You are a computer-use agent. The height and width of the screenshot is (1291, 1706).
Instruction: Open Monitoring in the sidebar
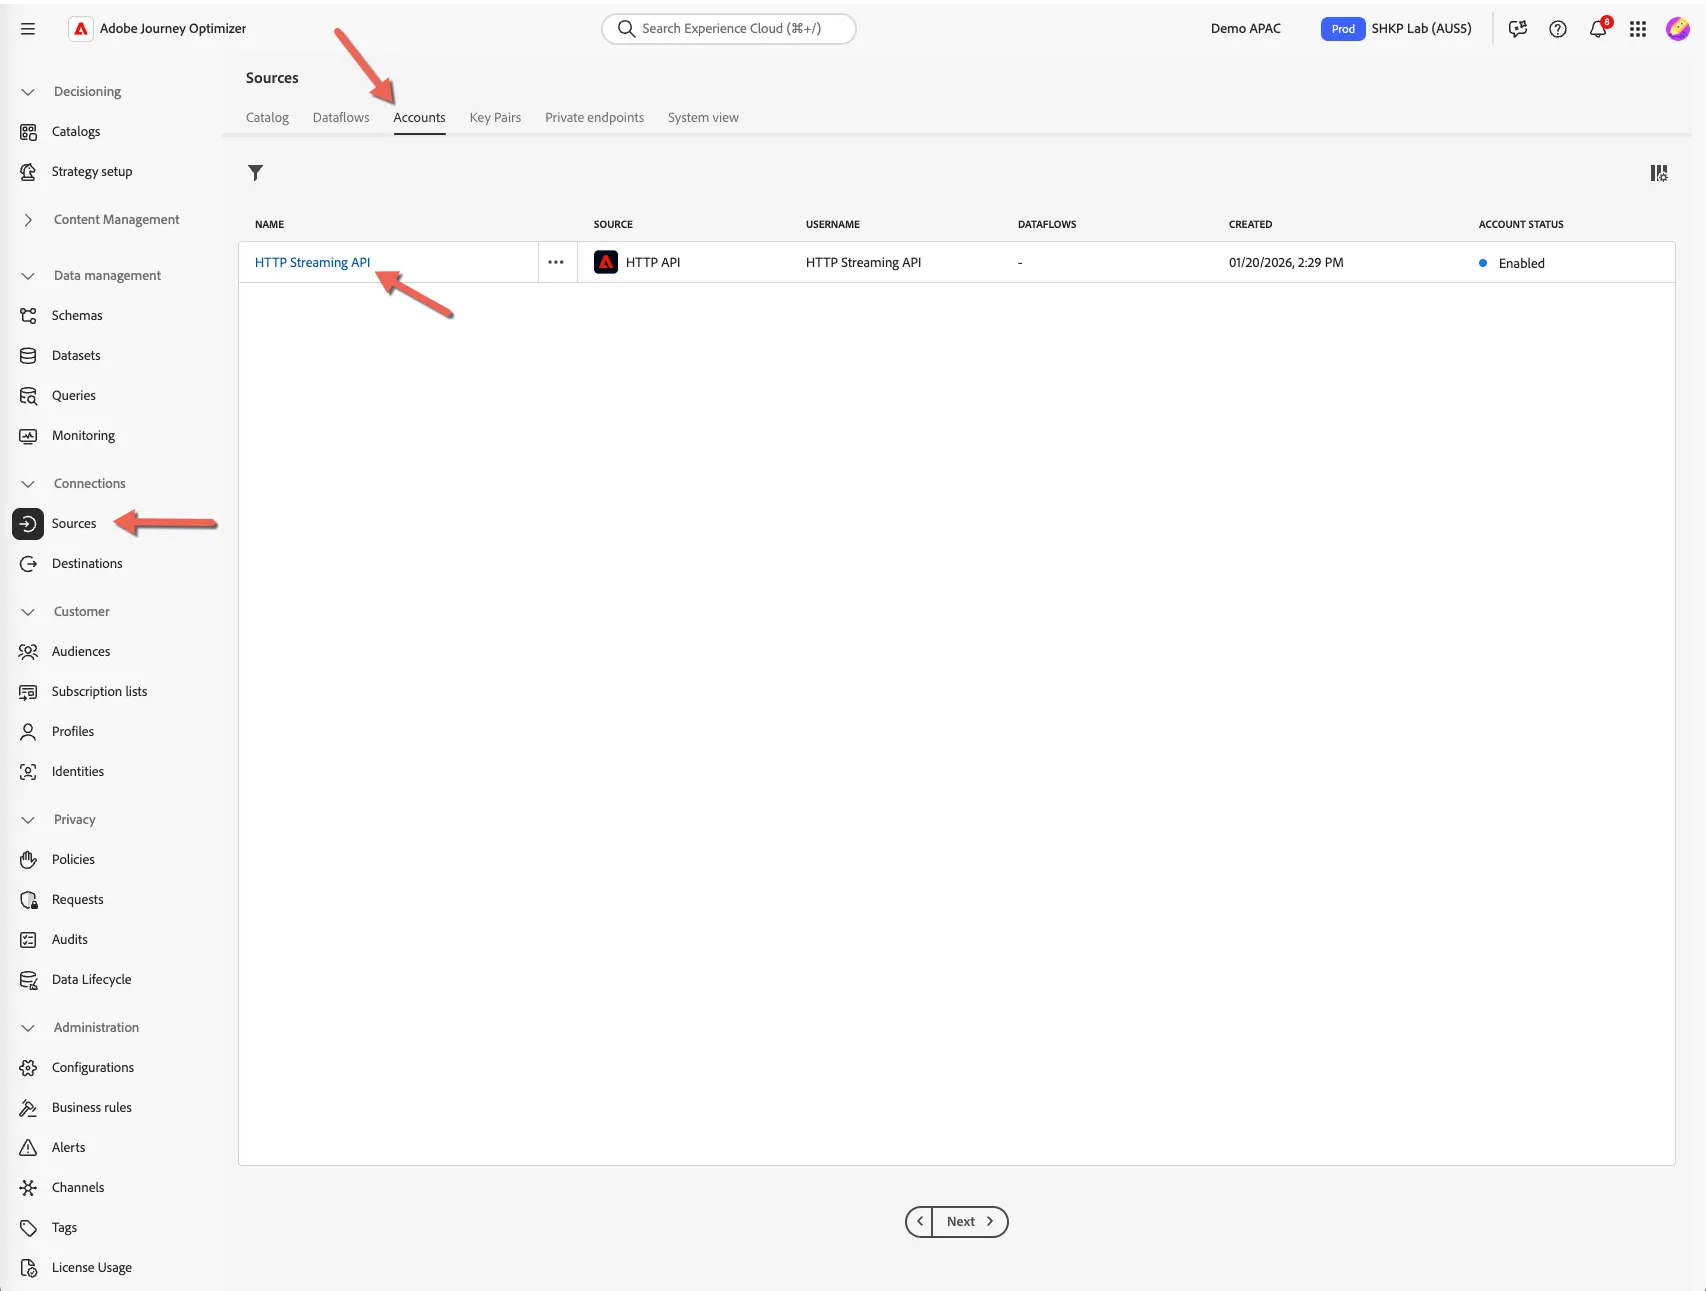[83, 435]
